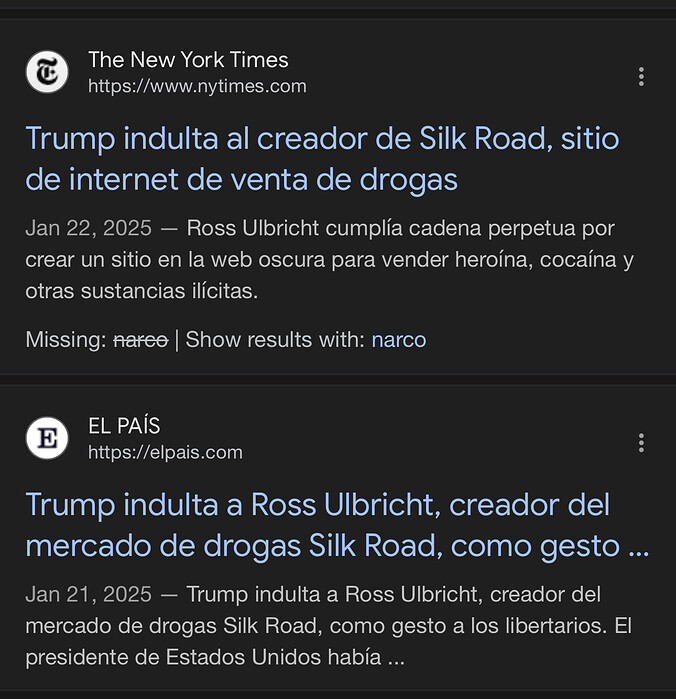Viewport: 676px width, 699px height.
Task: Click the 'Jan 22, 2025' result date
Action: tap(88, 228)
